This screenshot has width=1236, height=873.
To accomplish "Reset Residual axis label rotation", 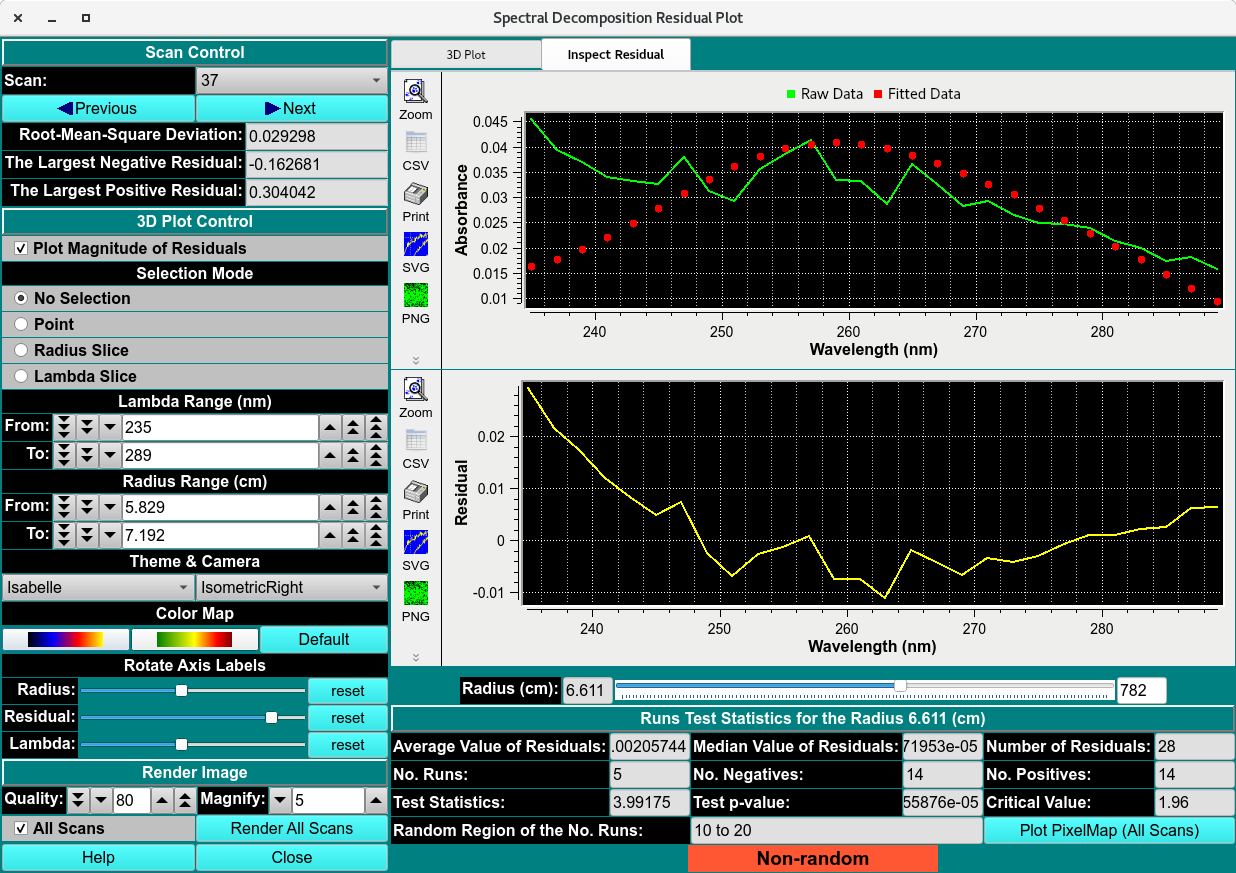I will (x=348, y=717).
